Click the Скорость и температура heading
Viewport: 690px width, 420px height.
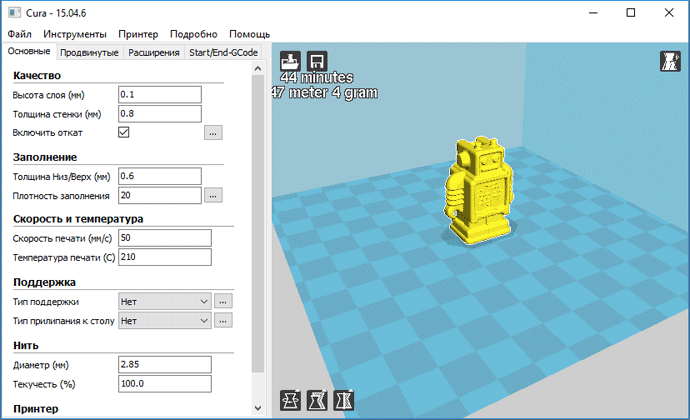pos(78,219)
